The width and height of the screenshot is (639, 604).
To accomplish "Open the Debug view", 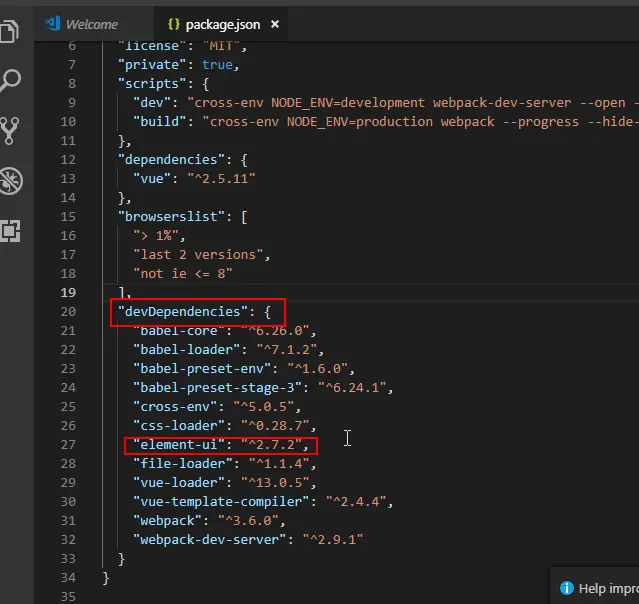I will click(x=11, y=181).
